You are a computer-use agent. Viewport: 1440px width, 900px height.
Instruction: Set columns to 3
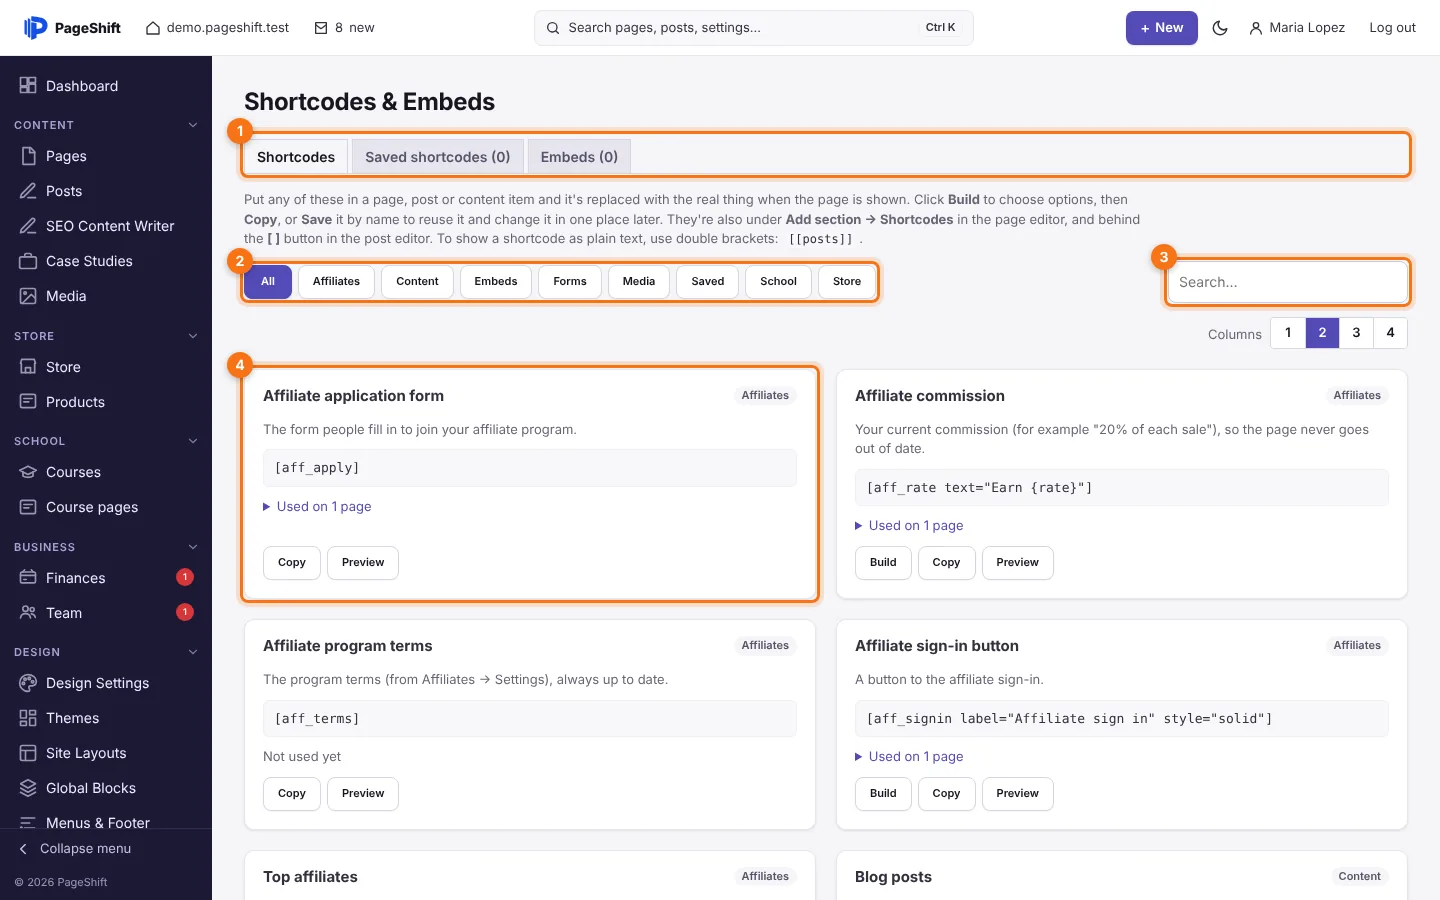pos(1356,333)
